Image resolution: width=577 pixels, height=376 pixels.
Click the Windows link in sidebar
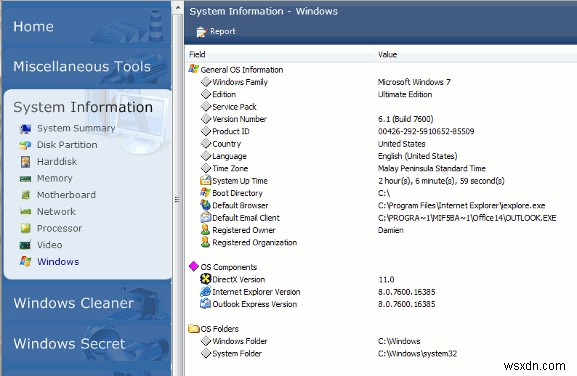point(58,262)
